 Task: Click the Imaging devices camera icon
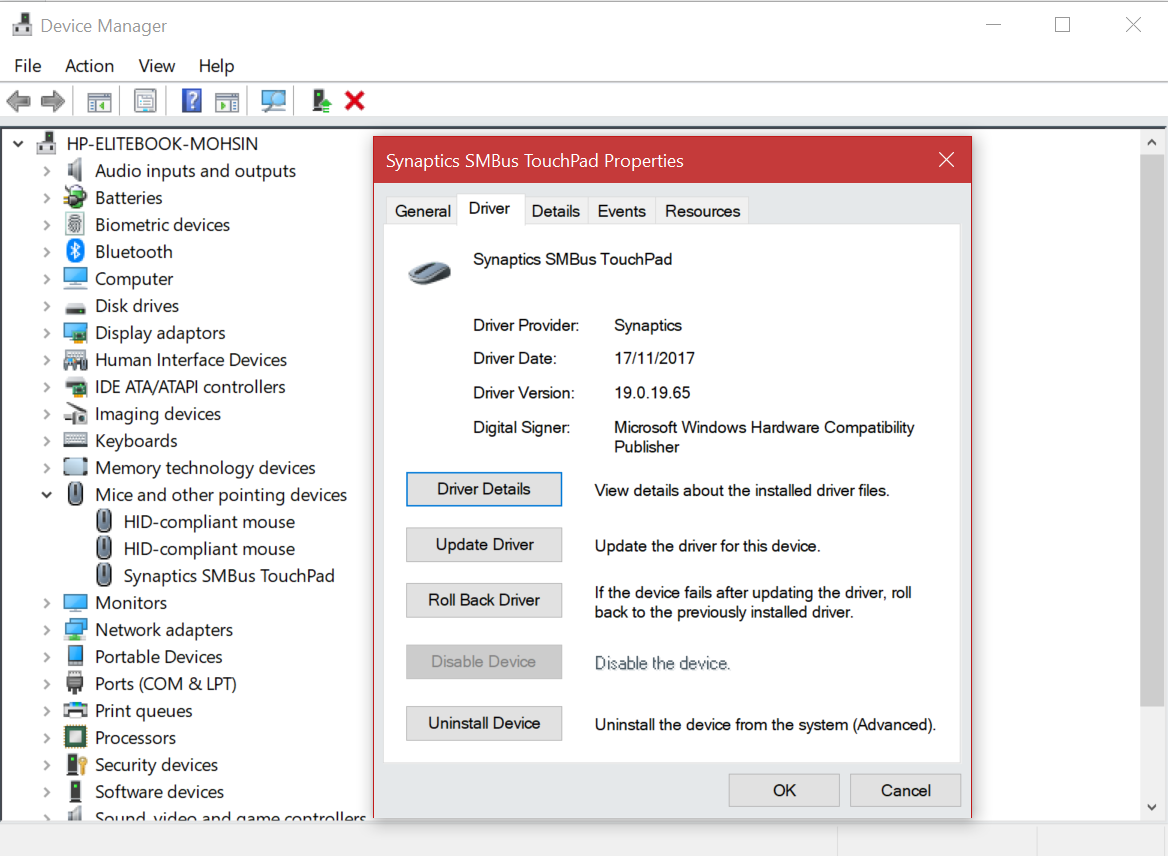coord(75,413)
